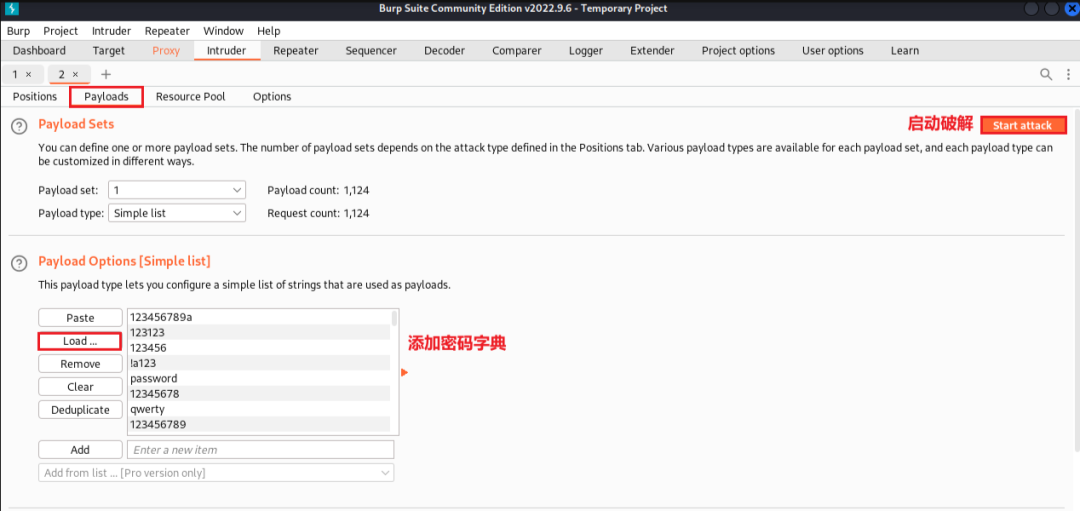Open the Intruder menu in menu bar
This screenshot has width=1080, height=511.
pos(112,31)
